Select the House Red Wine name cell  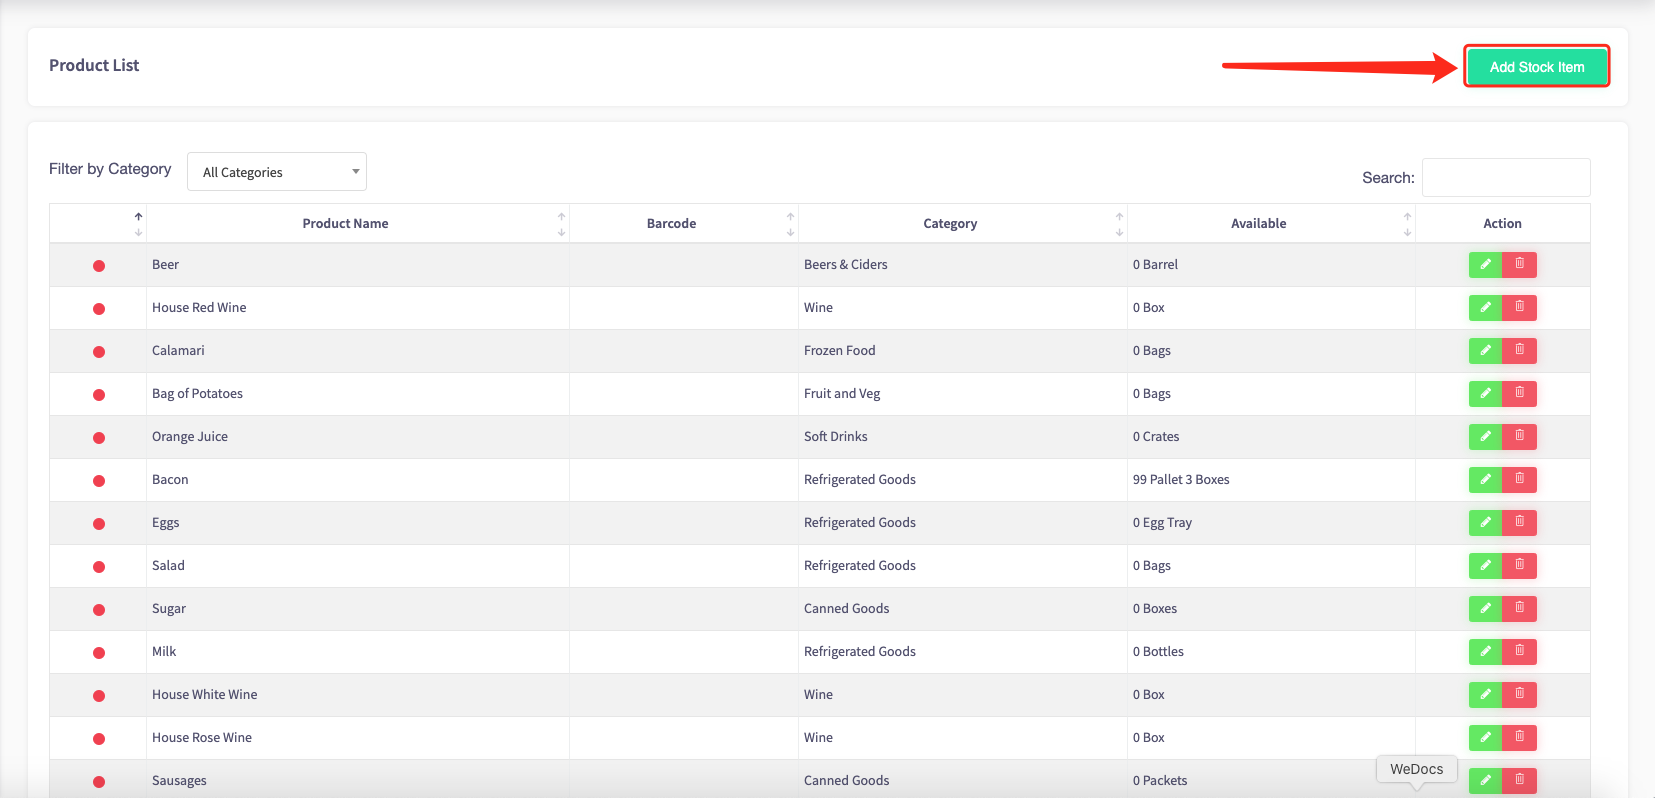(x=358, y=308)
